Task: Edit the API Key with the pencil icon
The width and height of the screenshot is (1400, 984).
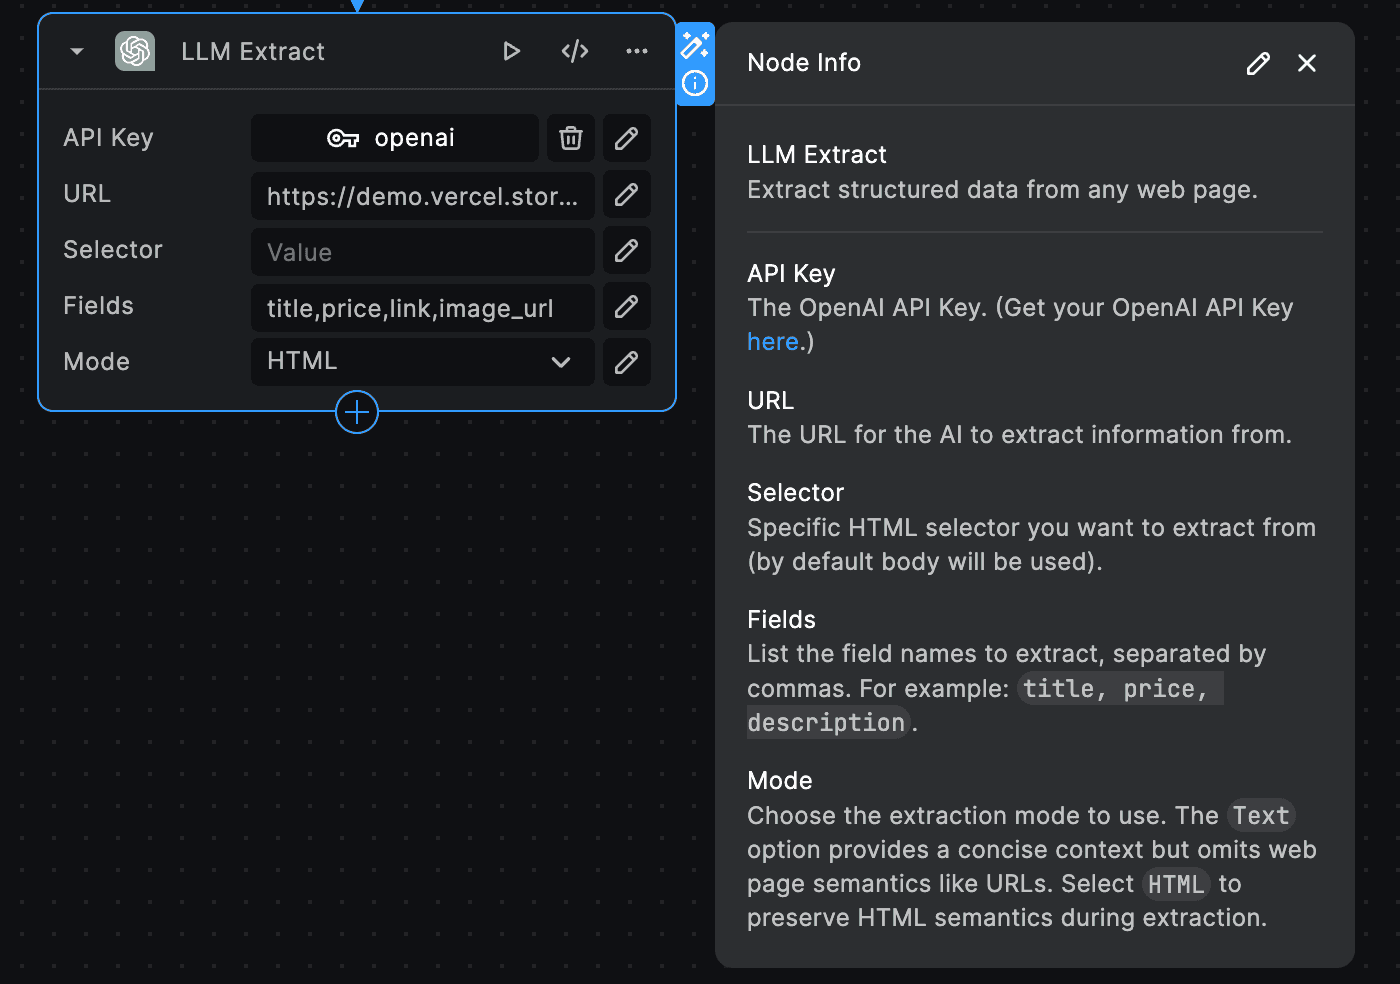Action: (x=627, y=138)
